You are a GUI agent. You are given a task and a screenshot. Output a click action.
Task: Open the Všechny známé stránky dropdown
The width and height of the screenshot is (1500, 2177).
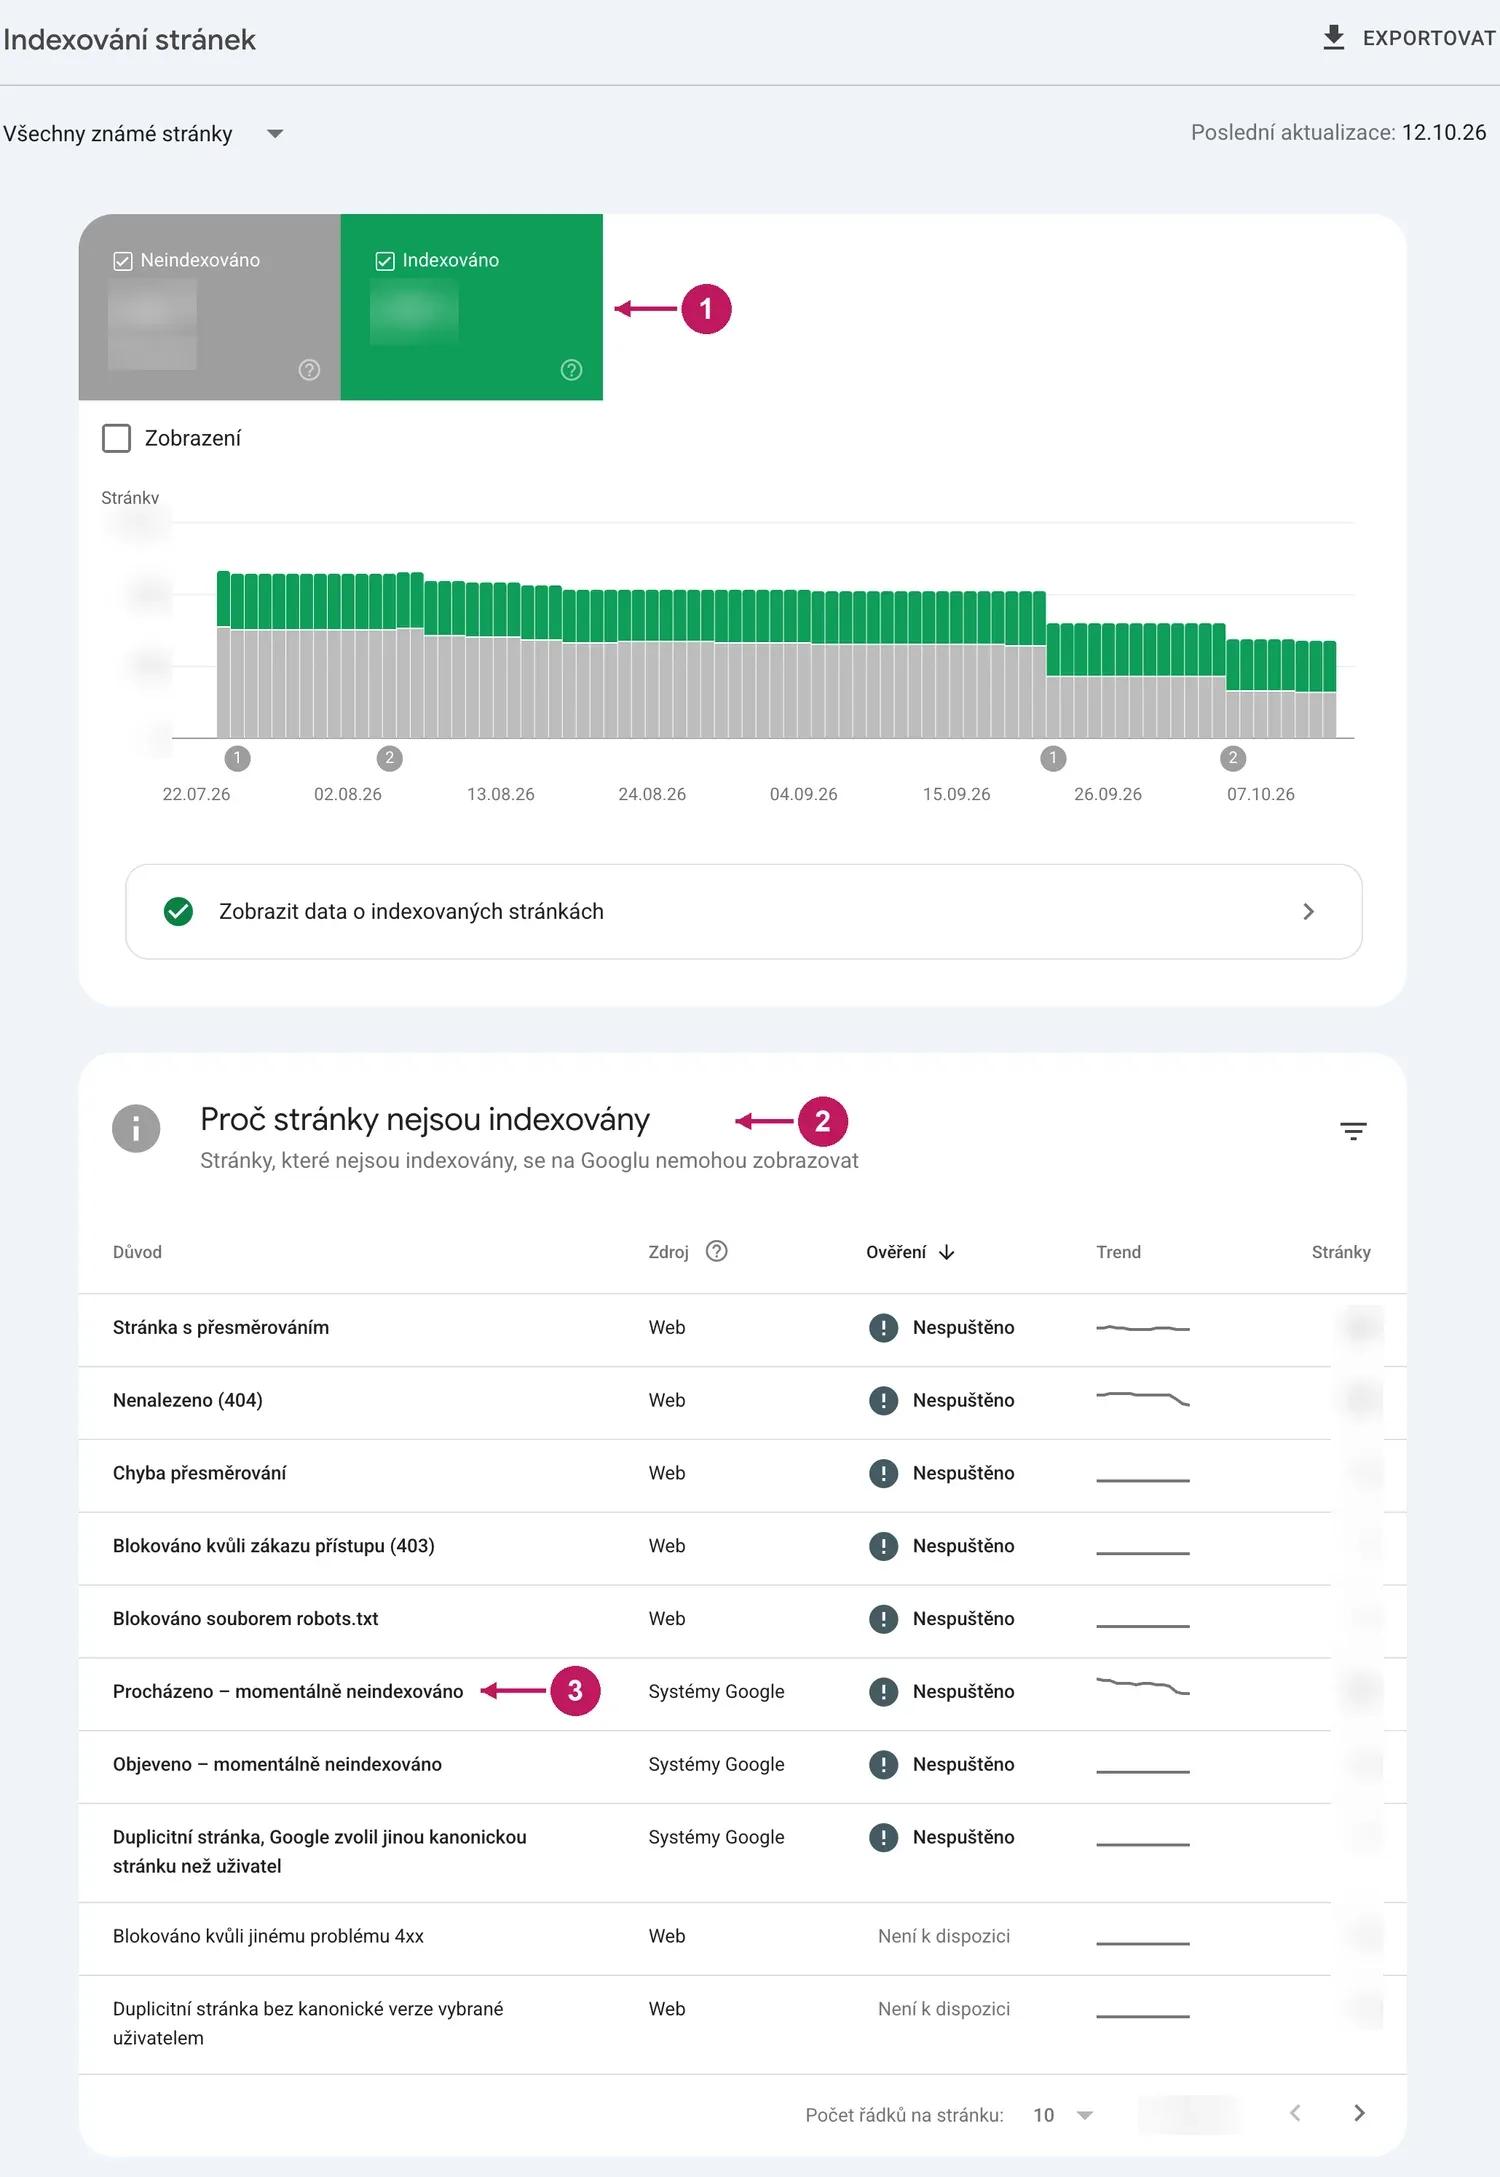click(x=143, y=134)
